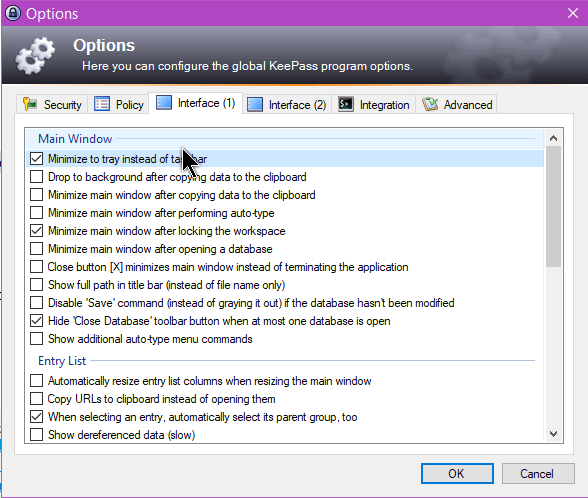Click the Interface (1) tab window icon
588x498 pixels.
point(164,102)
